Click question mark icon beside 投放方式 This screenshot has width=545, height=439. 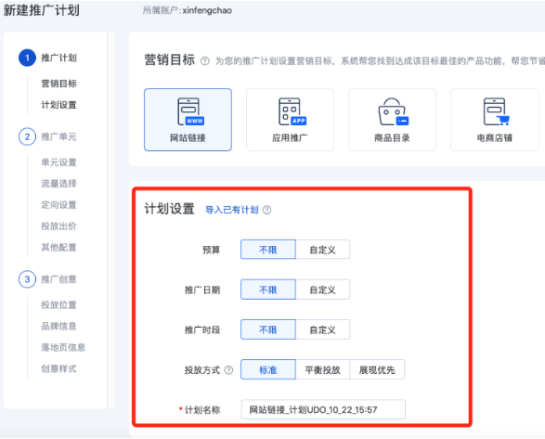(228, 370)
